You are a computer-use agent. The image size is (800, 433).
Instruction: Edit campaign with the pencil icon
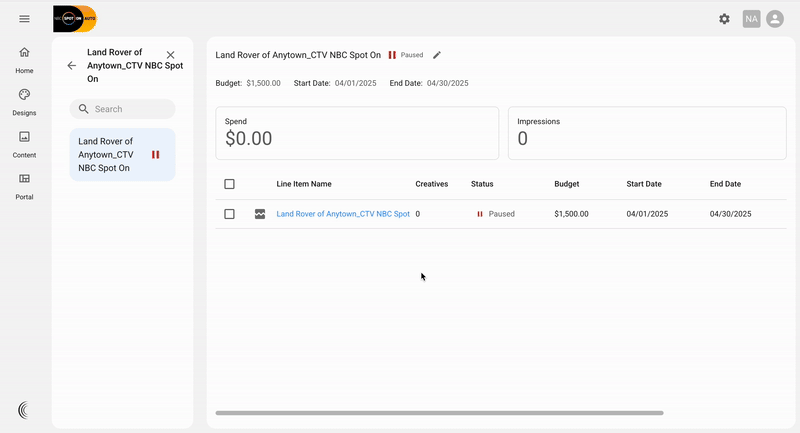[x=437, y=55]
